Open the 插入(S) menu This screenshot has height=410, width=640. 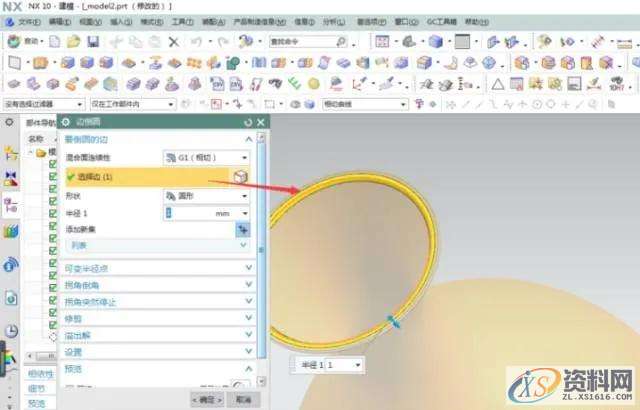click(x=120, y=20)
